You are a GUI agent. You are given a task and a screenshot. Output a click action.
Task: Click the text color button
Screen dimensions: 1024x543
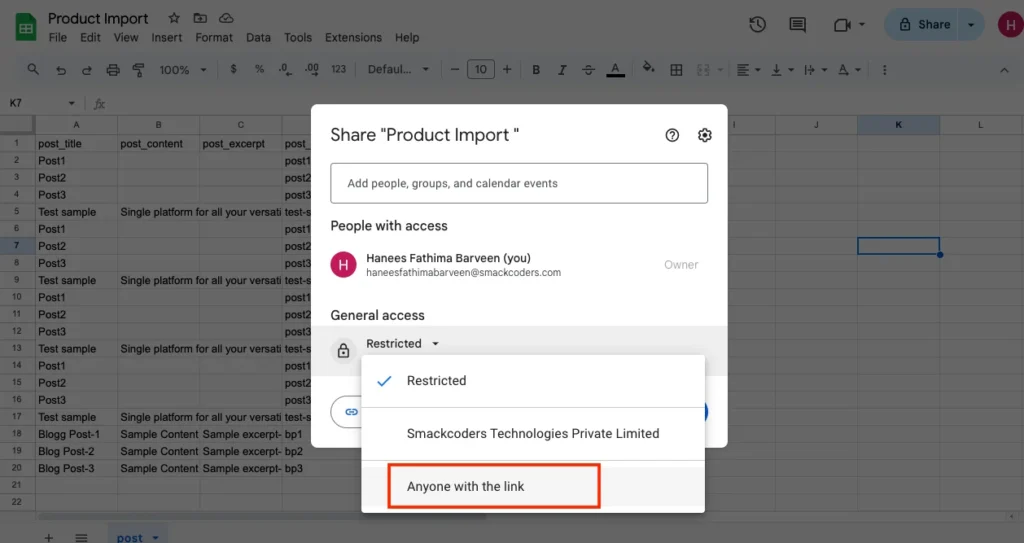pyautogui.click(x=616, y=70)
